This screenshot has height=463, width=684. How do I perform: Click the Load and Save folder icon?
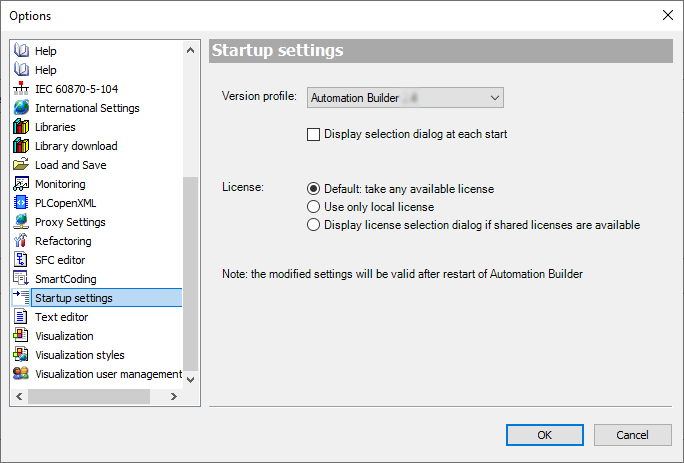[x=21, y=165]
